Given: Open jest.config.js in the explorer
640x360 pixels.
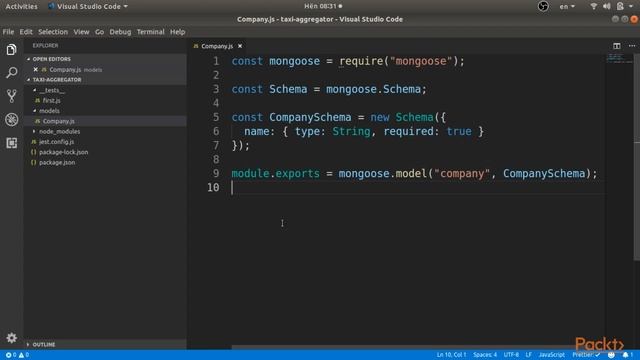Looking at the screenshot, I should click(x=56, y=142).
